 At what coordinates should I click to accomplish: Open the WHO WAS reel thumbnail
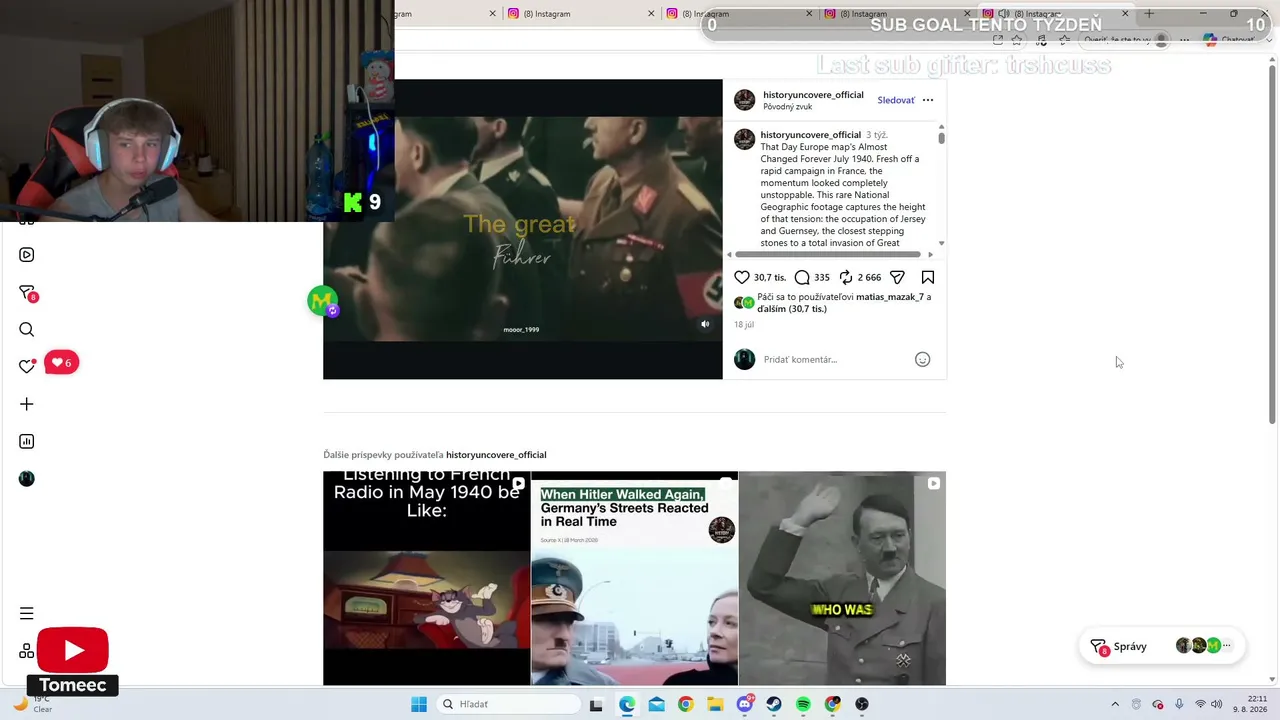point(842,578)
